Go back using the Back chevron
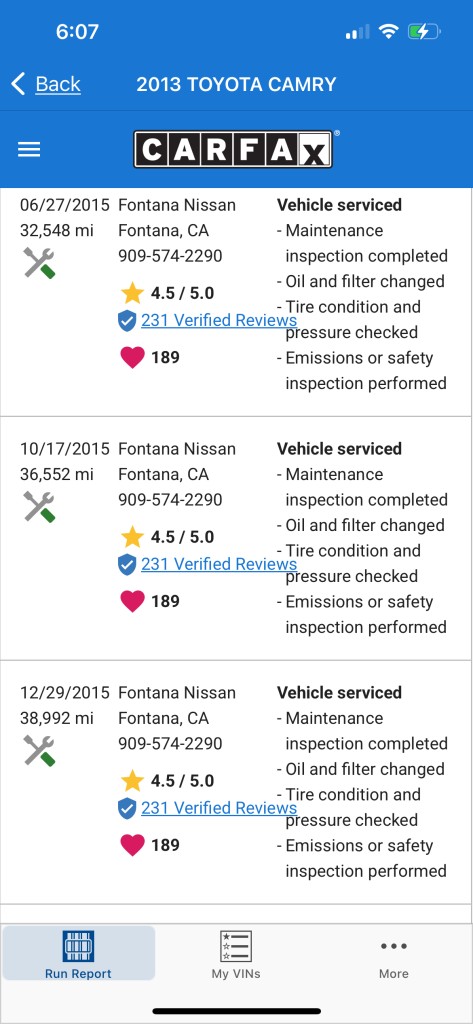Image resolution: width=473 pixels, height=1024 pixels. [x=18, y=84]
